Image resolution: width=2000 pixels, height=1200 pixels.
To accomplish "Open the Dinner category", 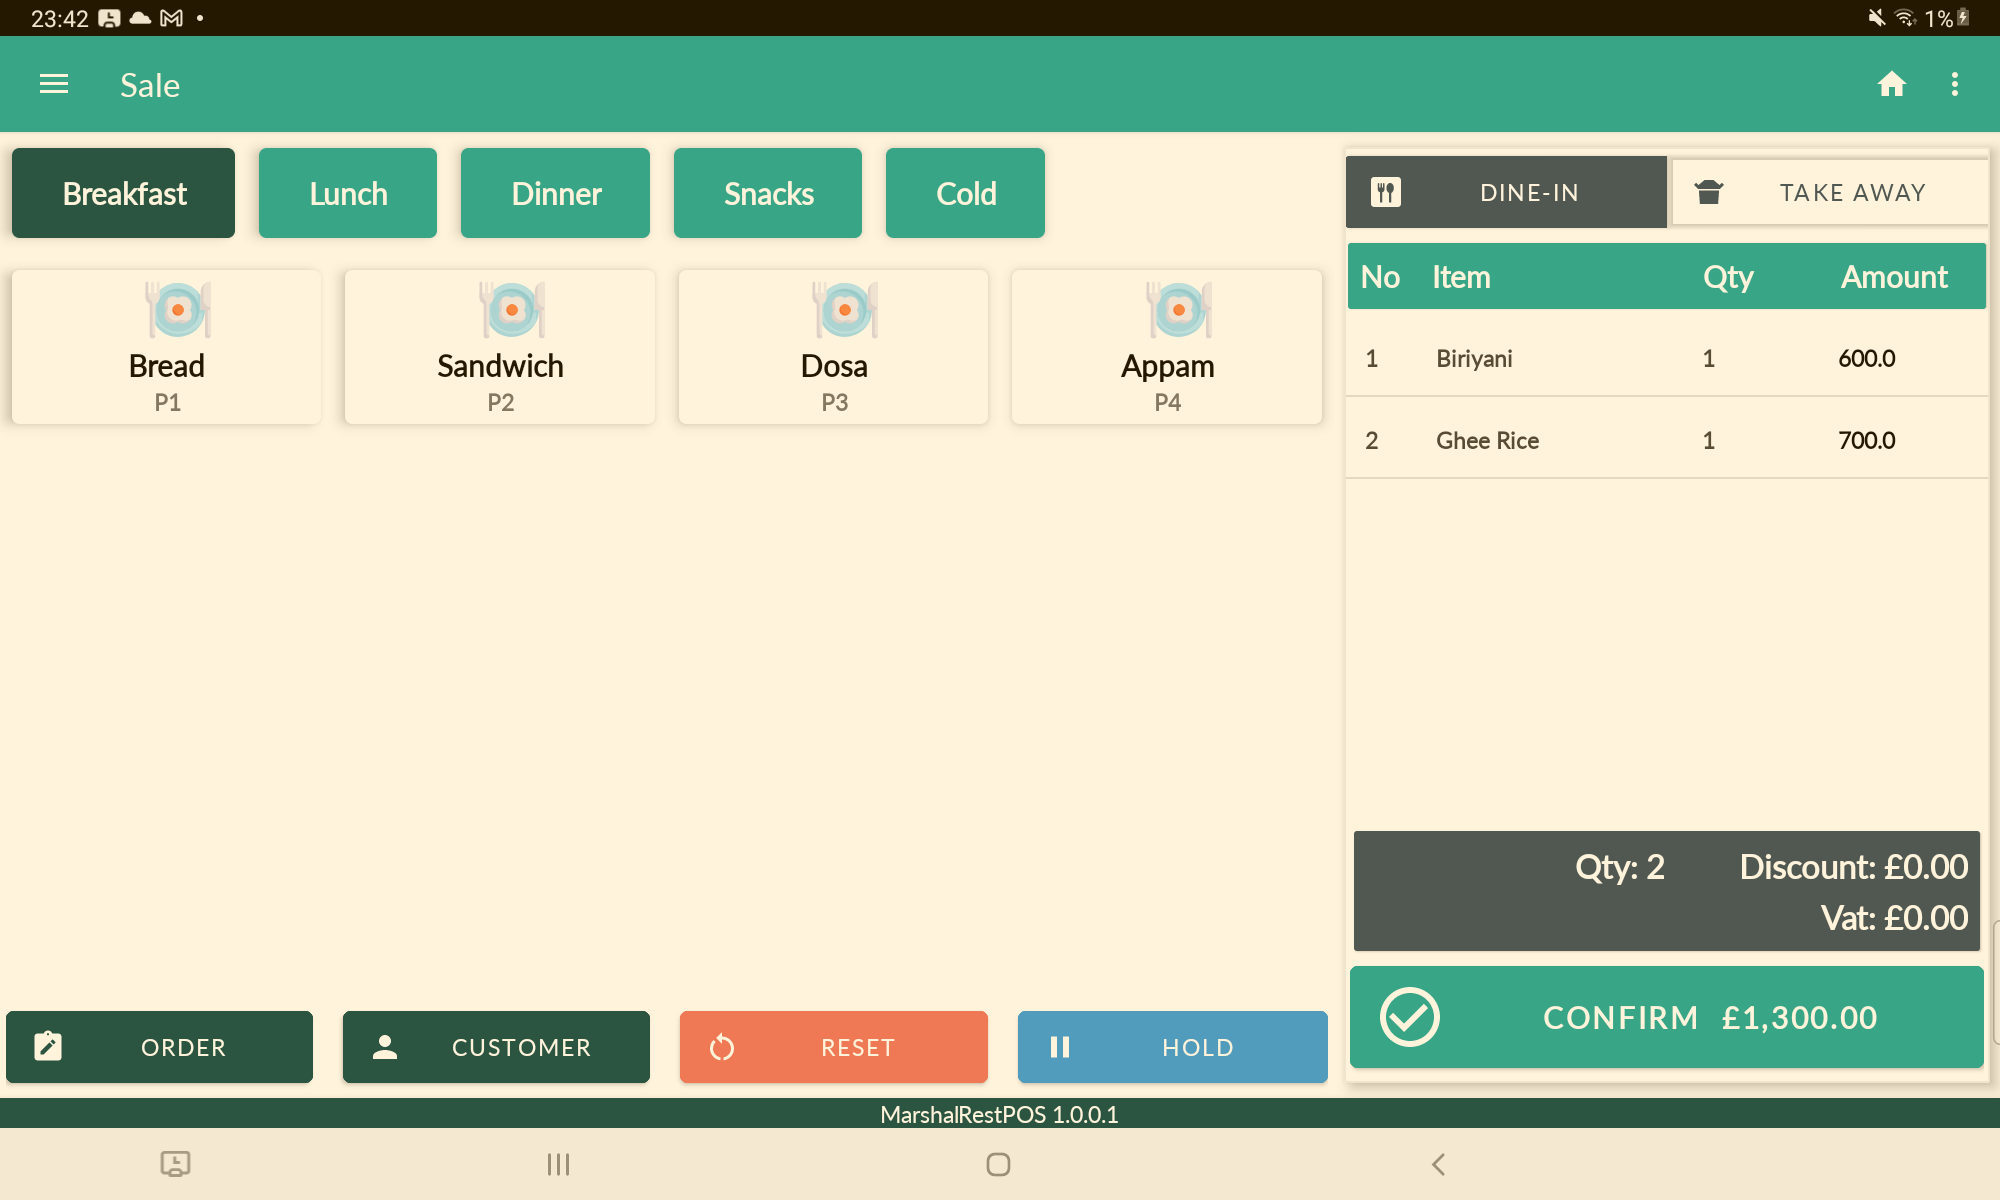I will [x=555, y=192].
